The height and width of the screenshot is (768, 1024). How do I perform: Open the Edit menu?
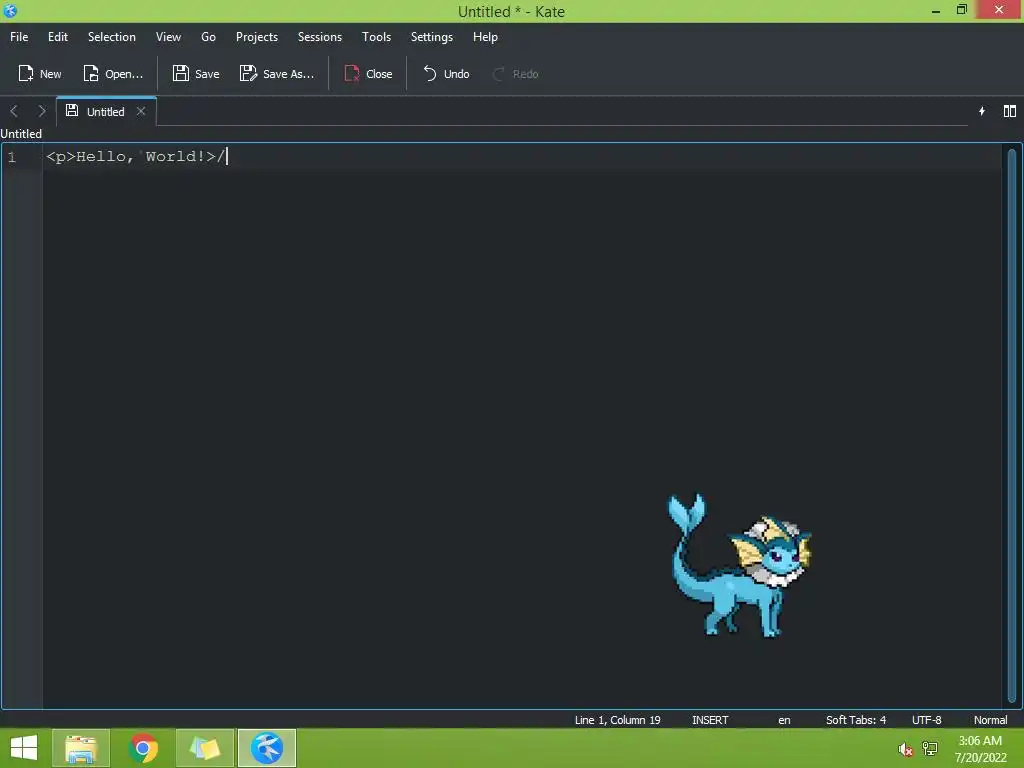(x=57, y=37)
